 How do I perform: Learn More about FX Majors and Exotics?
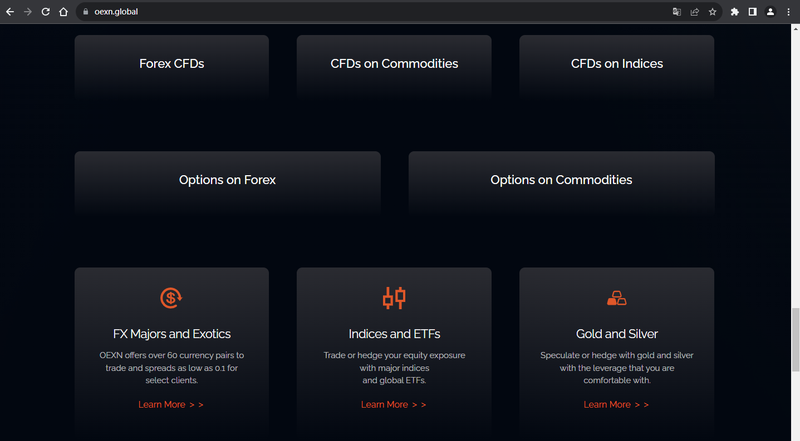coord(171,404)
